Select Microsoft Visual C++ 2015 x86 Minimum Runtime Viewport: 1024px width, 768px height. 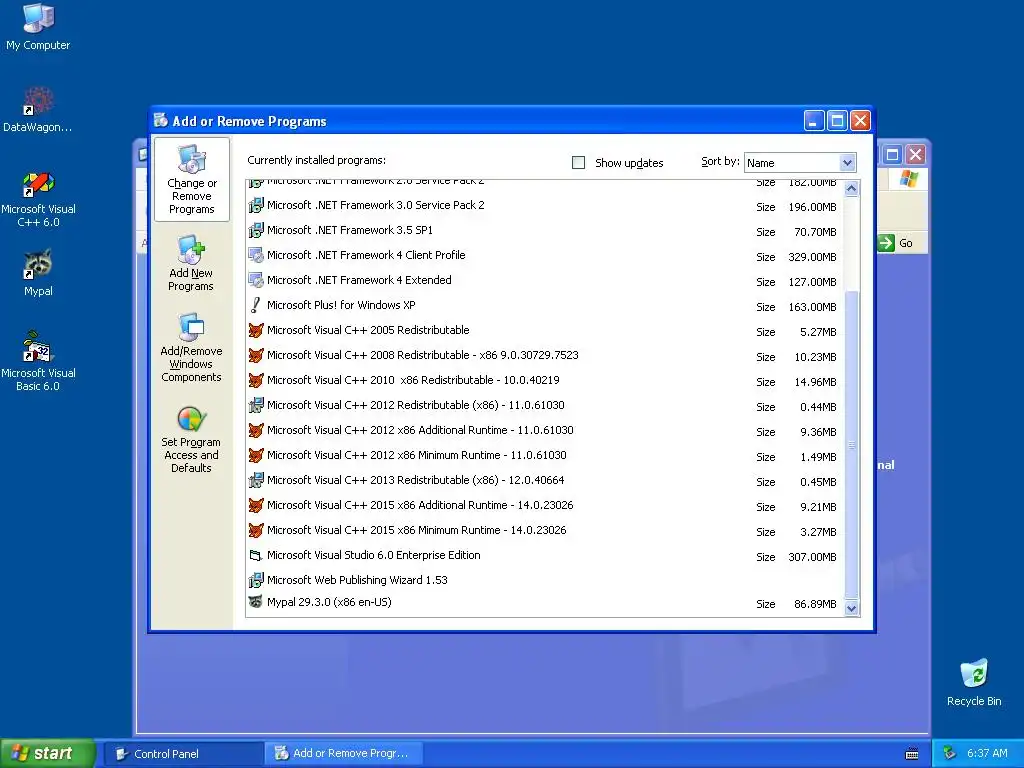point(545,530)
